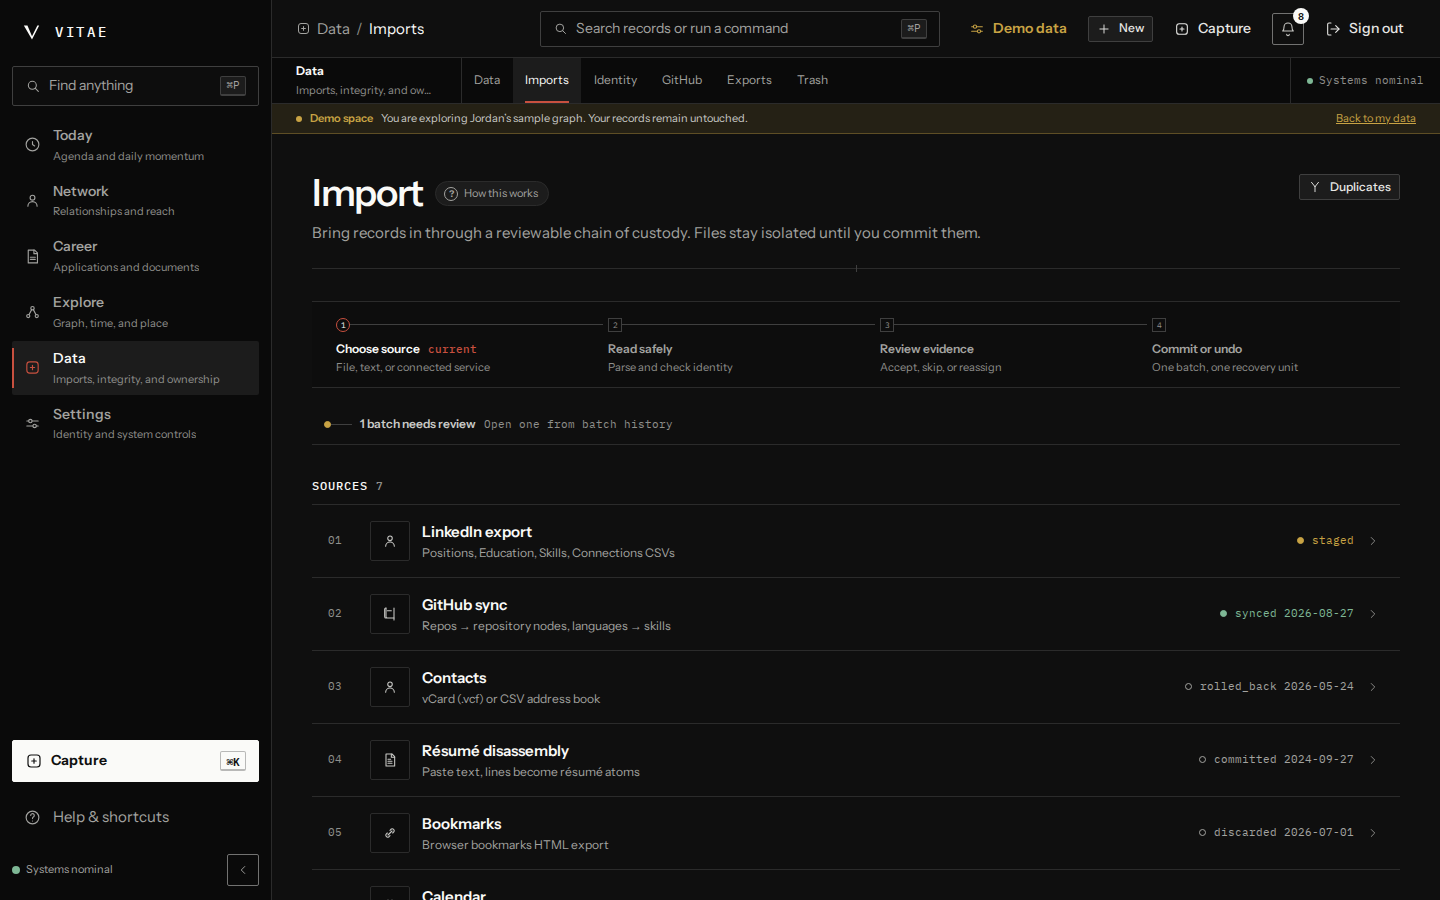1440x900 pixels.
Task: Click the Find anything magnifier icon
Action: (33, 86)
